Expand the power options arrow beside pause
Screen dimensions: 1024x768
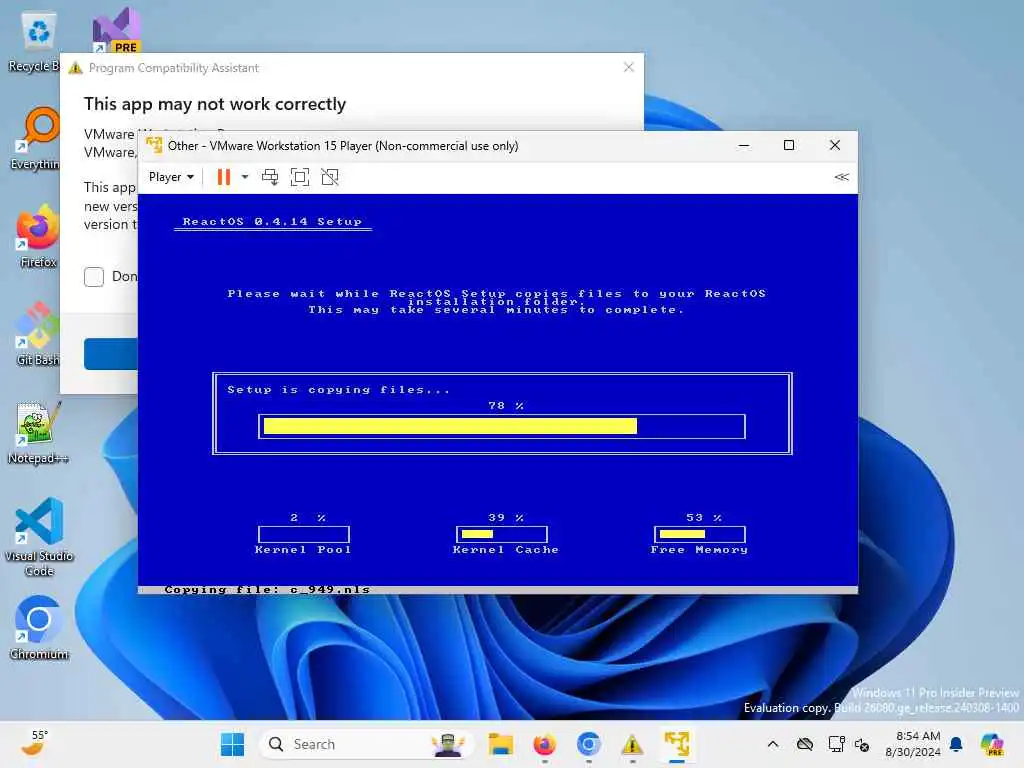click(x=245, y=177)
